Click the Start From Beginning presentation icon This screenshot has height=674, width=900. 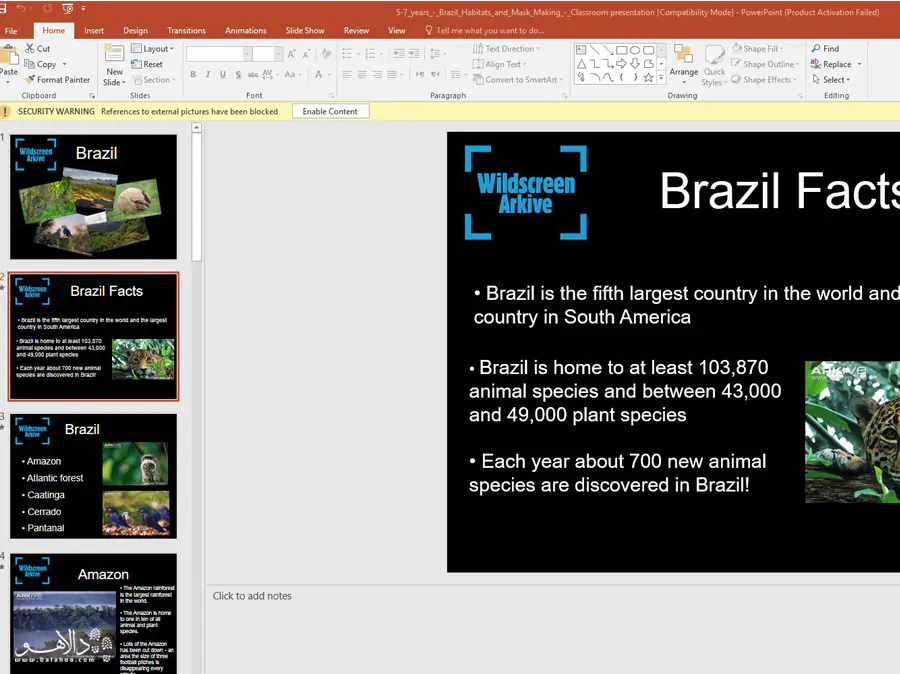click(x=68, y=9)
